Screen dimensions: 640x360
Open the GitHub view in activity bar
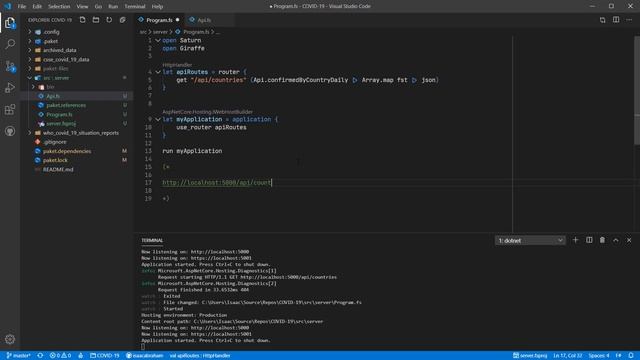coord(10,131)
